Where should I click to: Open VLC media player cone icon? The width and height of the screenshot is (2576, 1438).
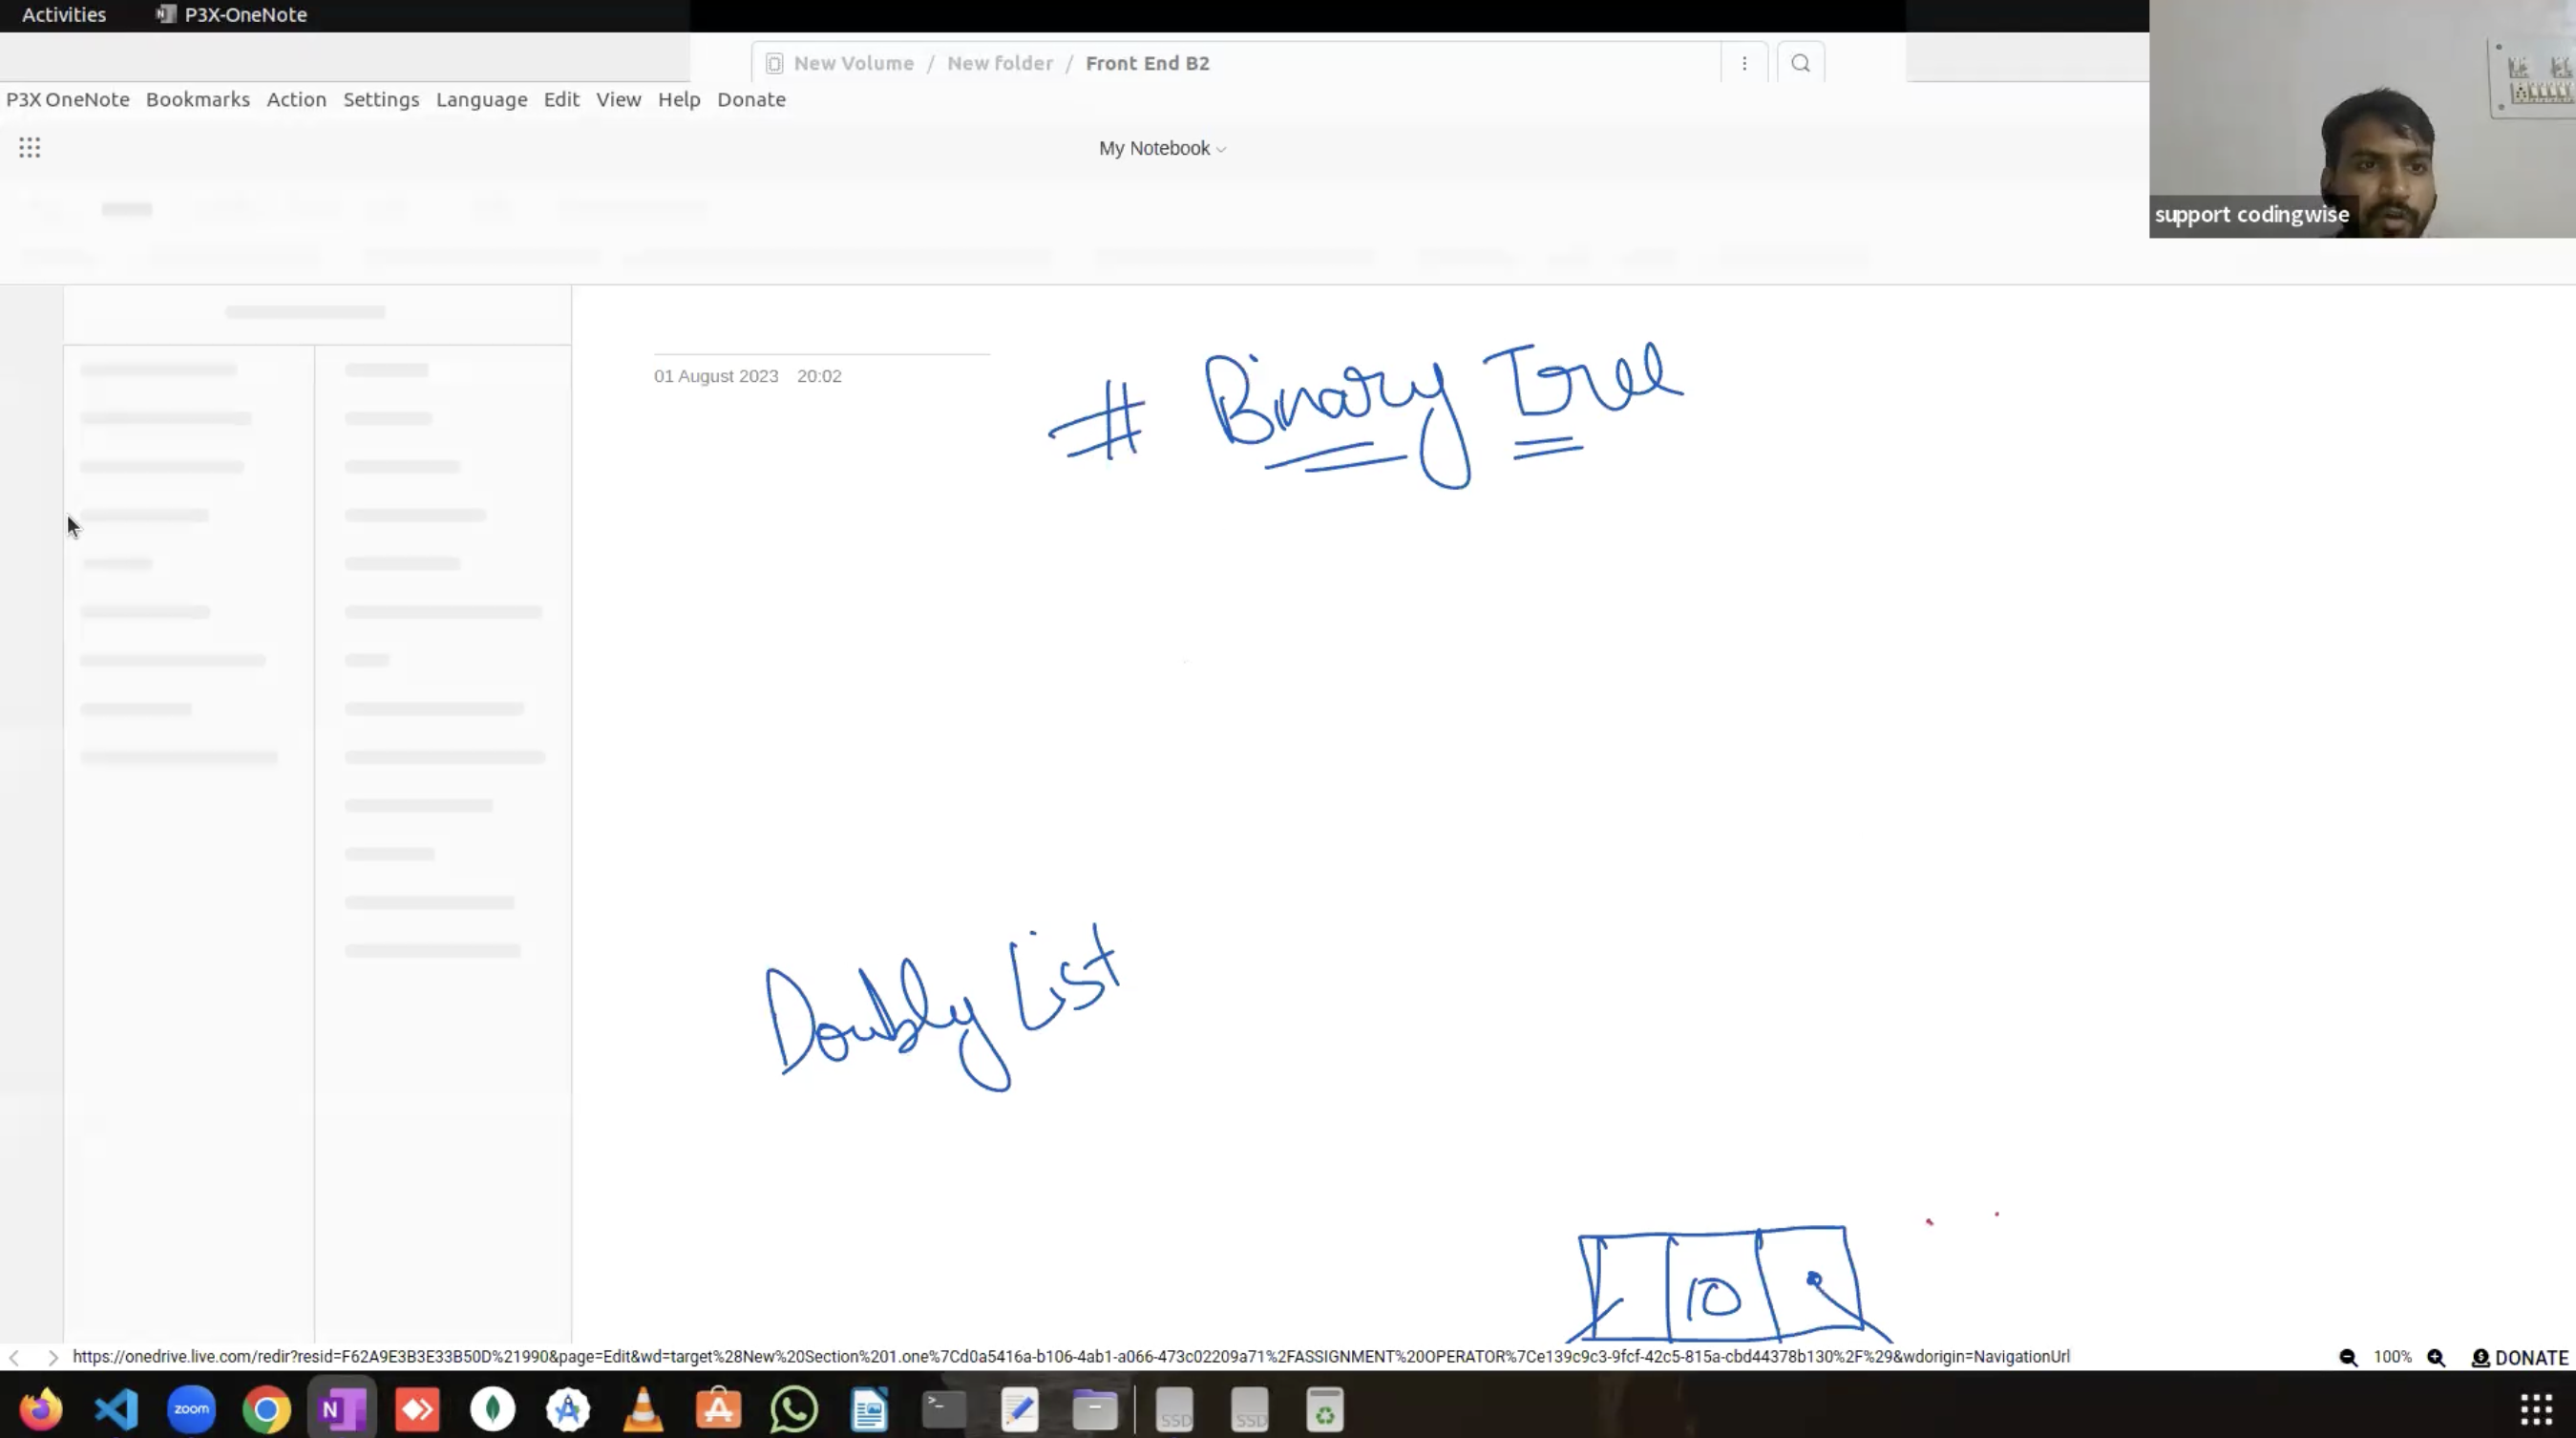643,1410
